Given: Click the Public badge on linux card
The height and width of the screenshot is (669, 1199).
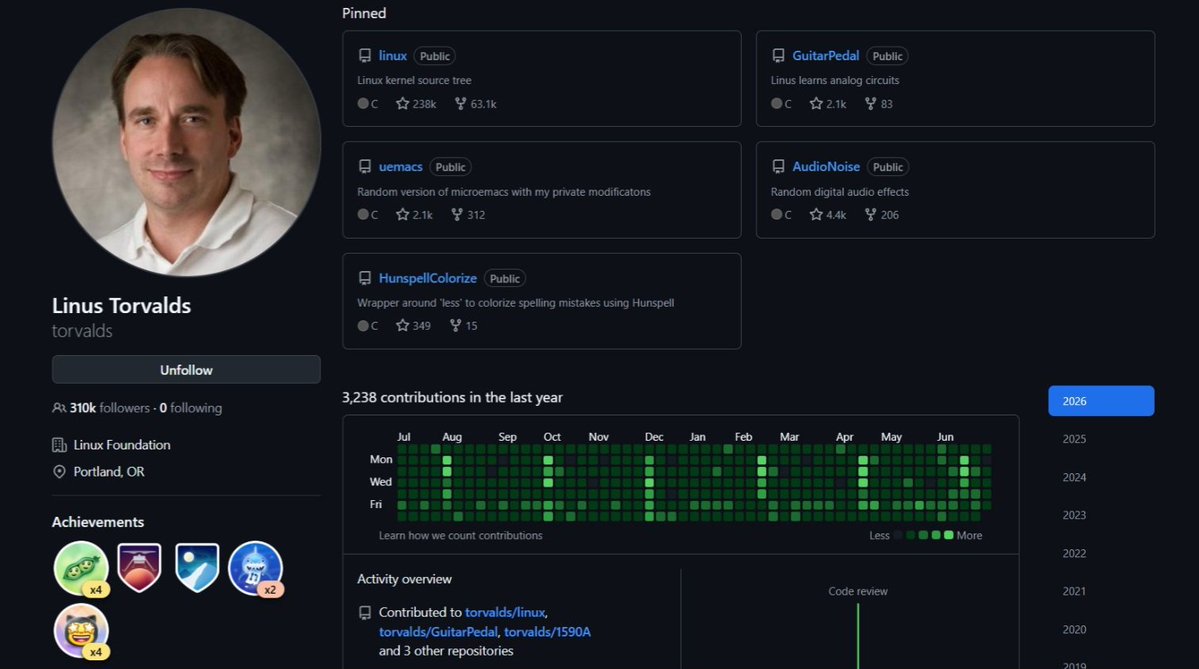Looking at the screenshot, I should coord(434,56).
